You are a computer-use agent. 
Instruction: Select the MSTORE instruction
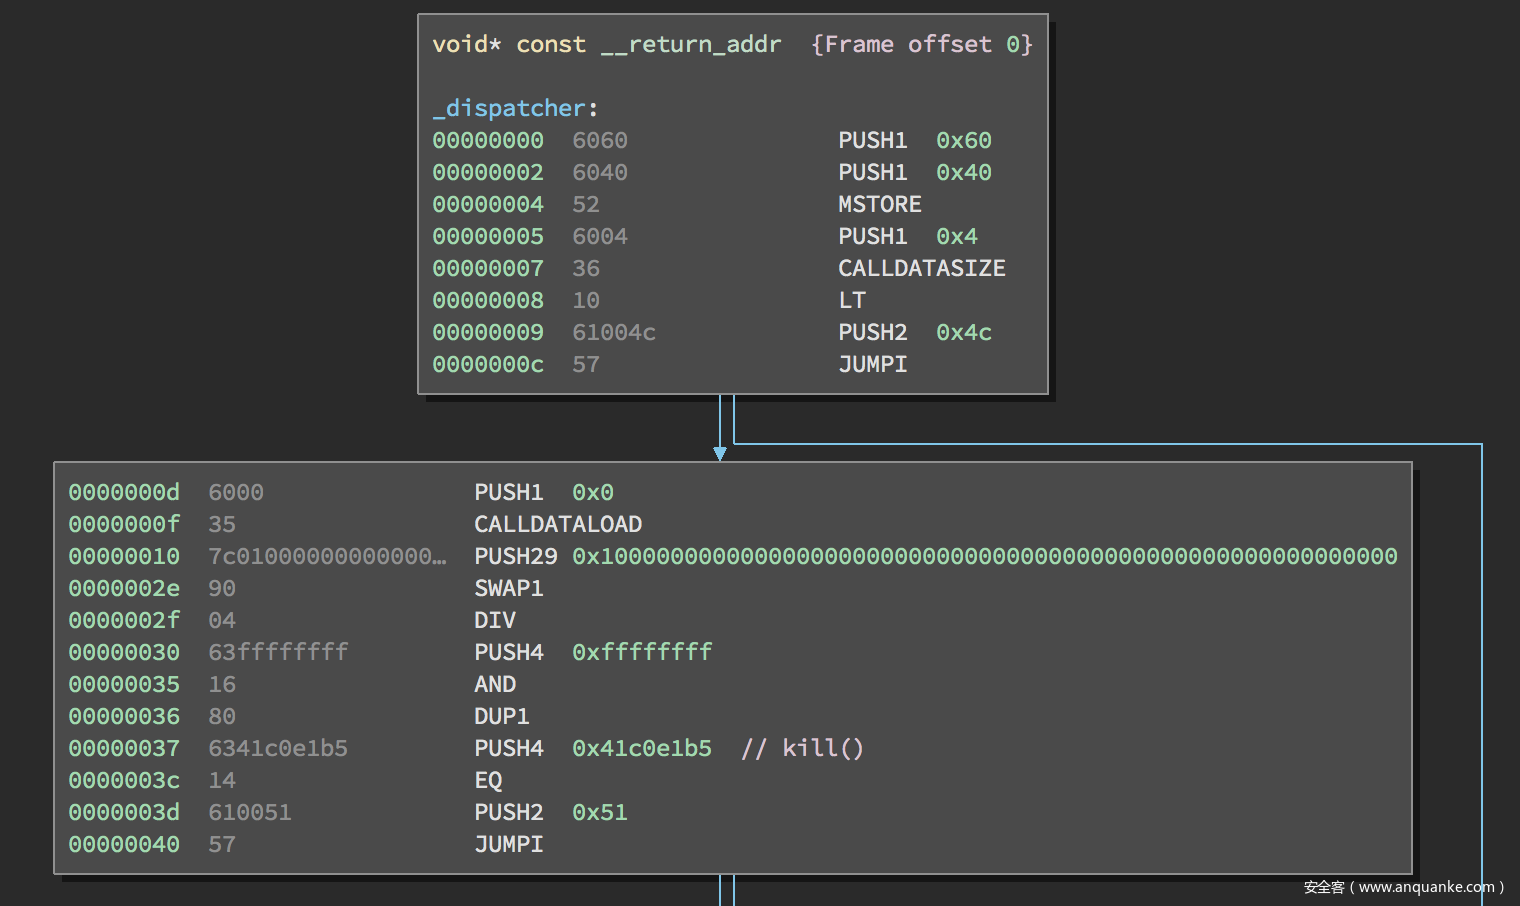(879, 204)
